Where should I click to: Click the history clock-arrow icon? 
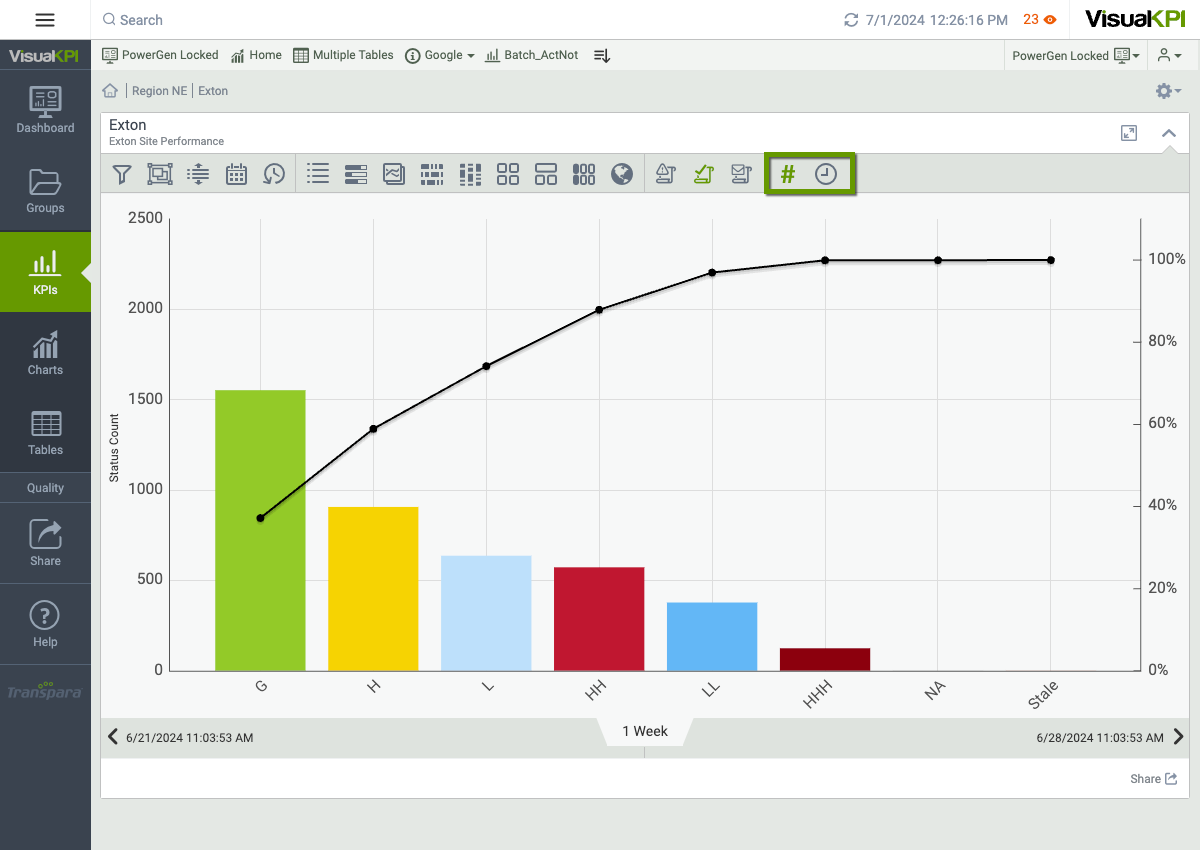pos(274,174)
